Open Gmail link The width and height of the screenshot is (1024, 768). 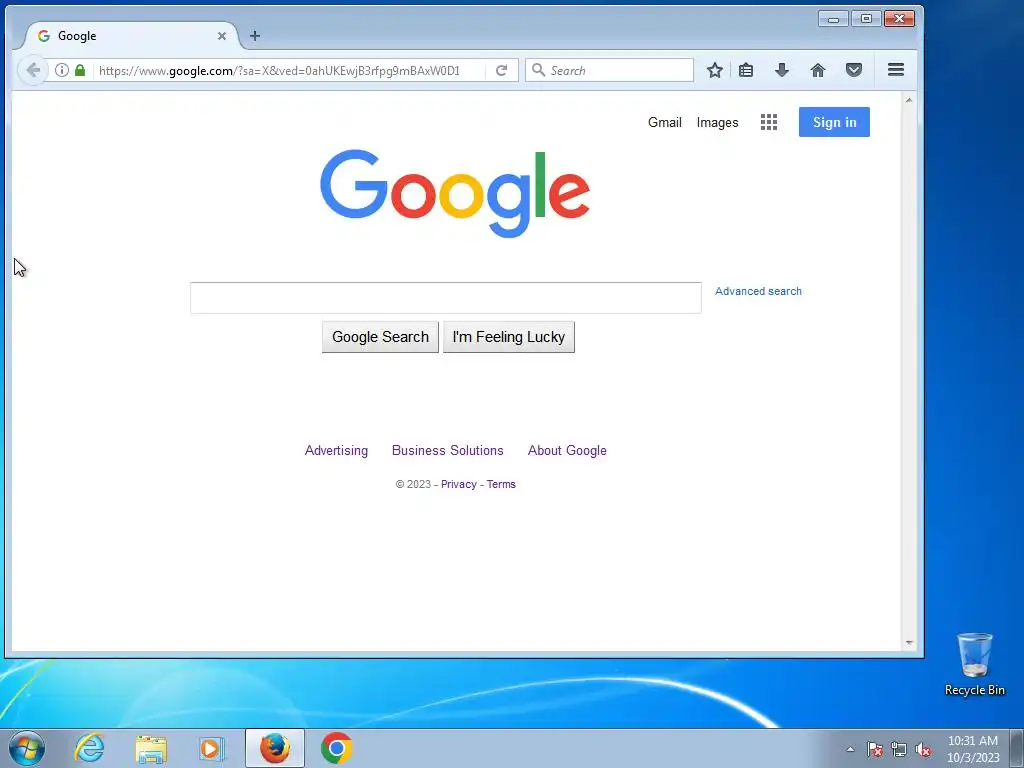pos(665,122)
